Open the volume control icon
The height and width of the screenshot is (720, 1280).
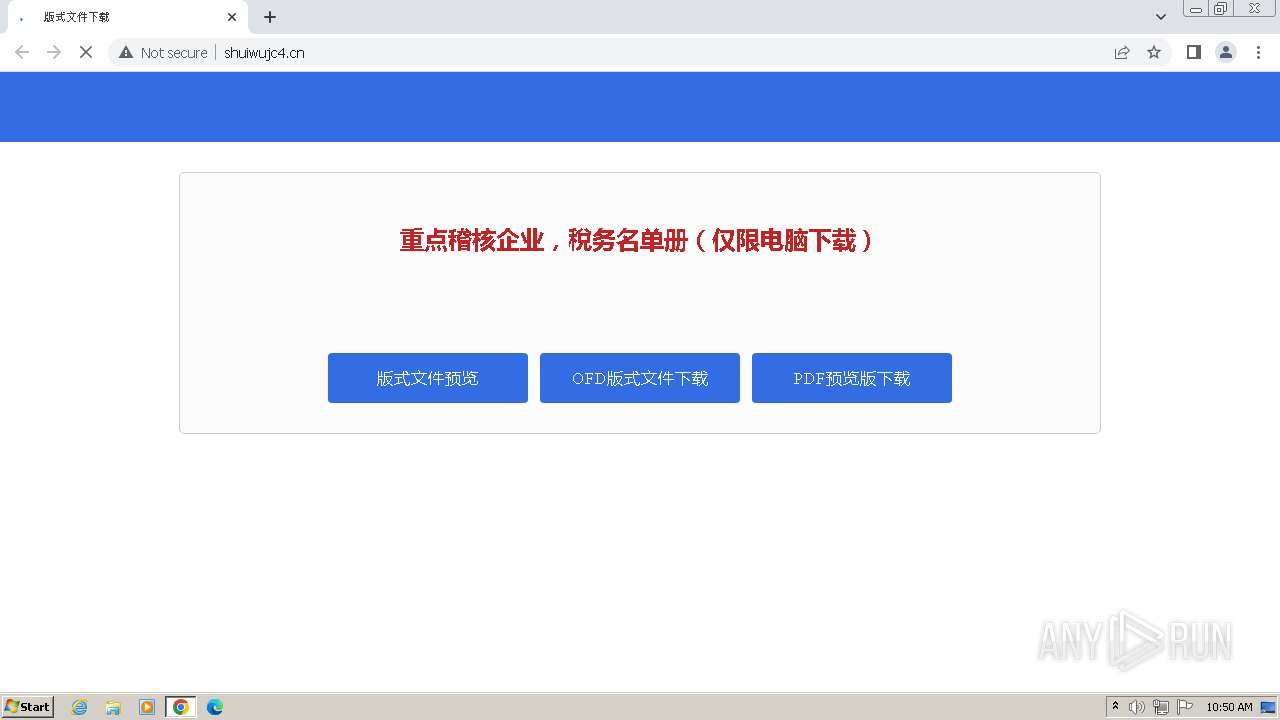point(1137,707)
